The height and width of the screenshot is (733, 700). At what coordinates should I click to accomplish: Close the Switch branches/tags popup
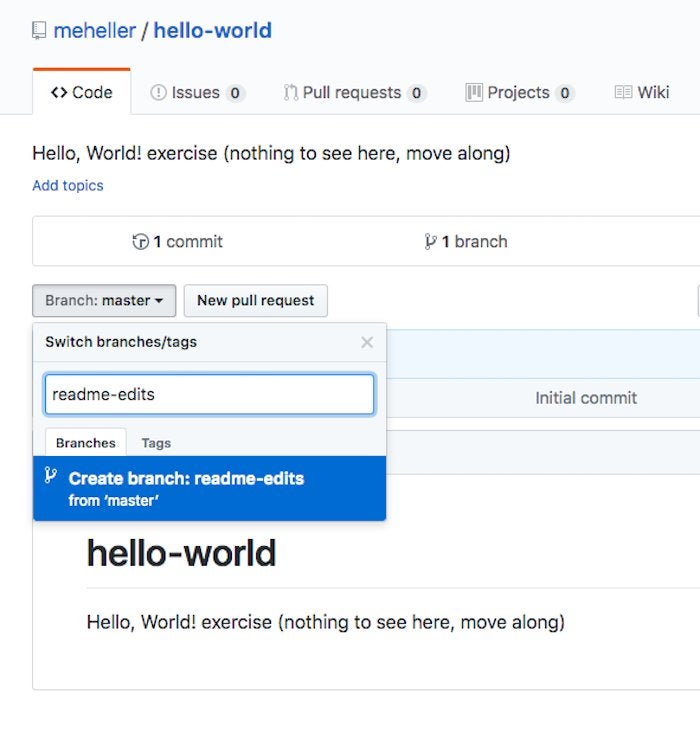[367, 342]
